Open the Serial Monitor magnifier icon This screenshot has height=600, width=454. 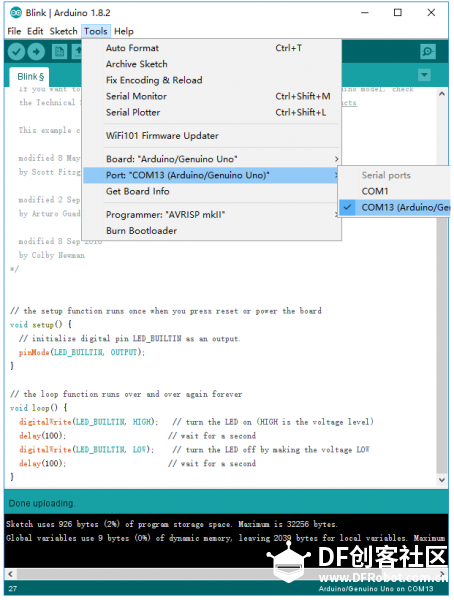click(428, 52)
